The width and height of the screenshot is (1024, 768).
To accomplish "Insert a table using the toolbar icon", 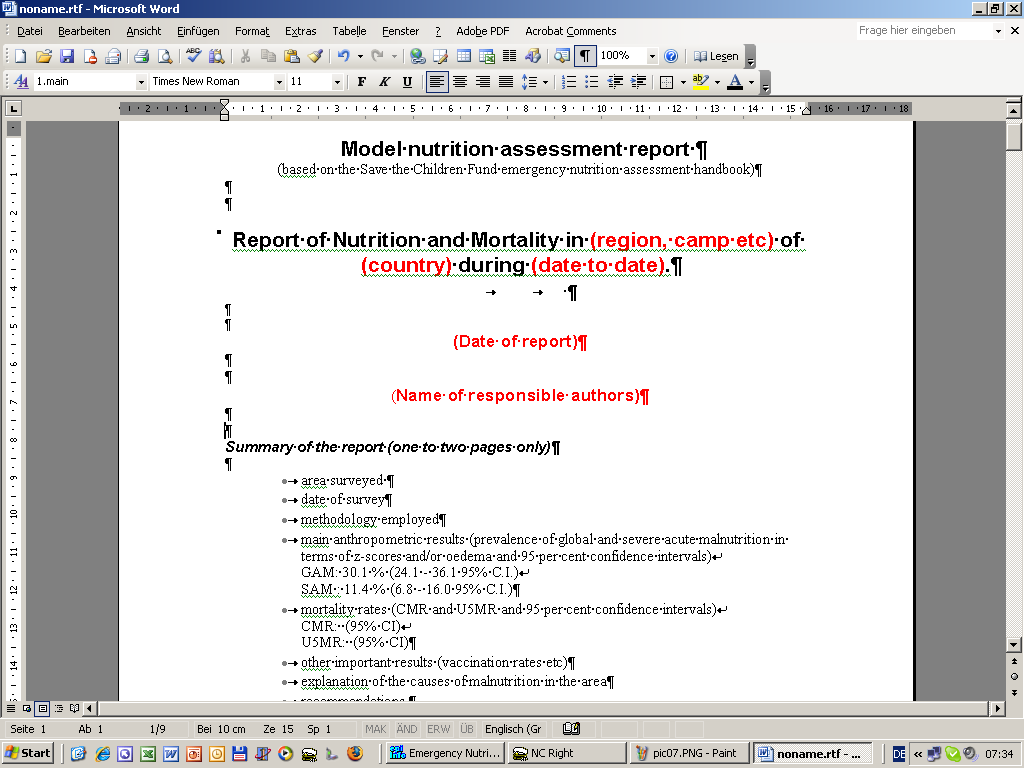I will pyautogui.click(x=463, y=56).
